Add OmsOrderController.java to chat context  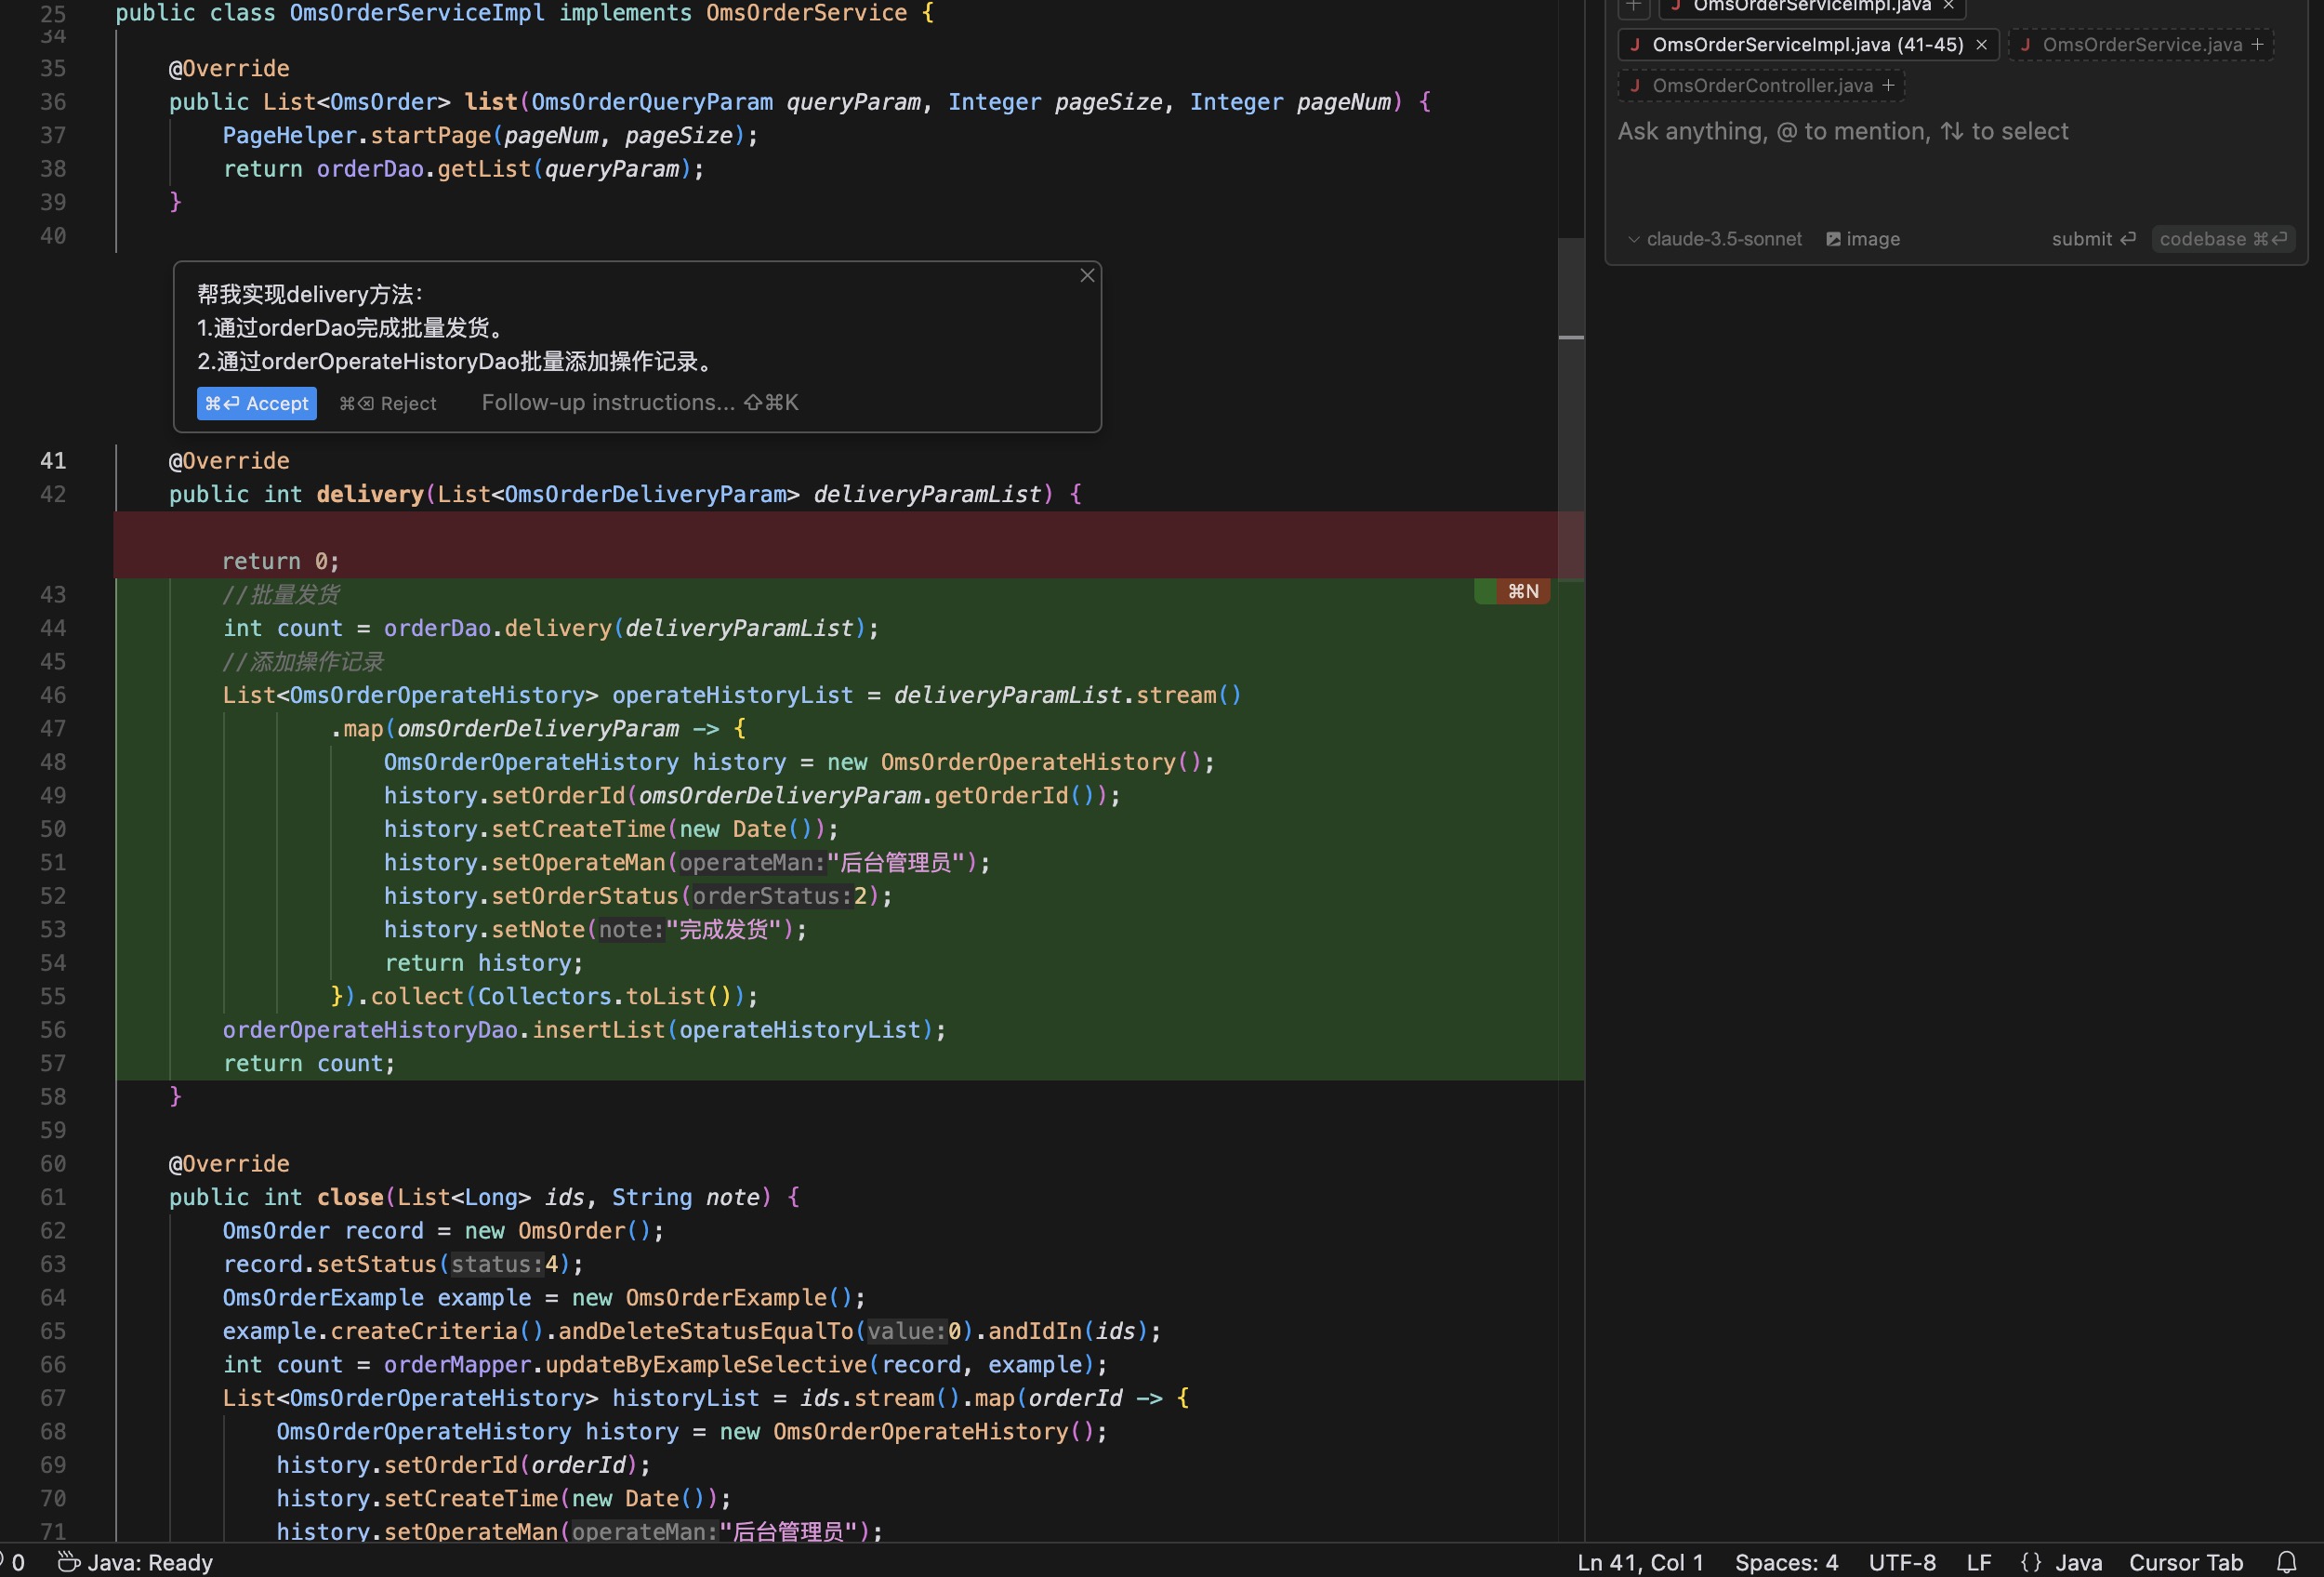(x=1888, y=86)
